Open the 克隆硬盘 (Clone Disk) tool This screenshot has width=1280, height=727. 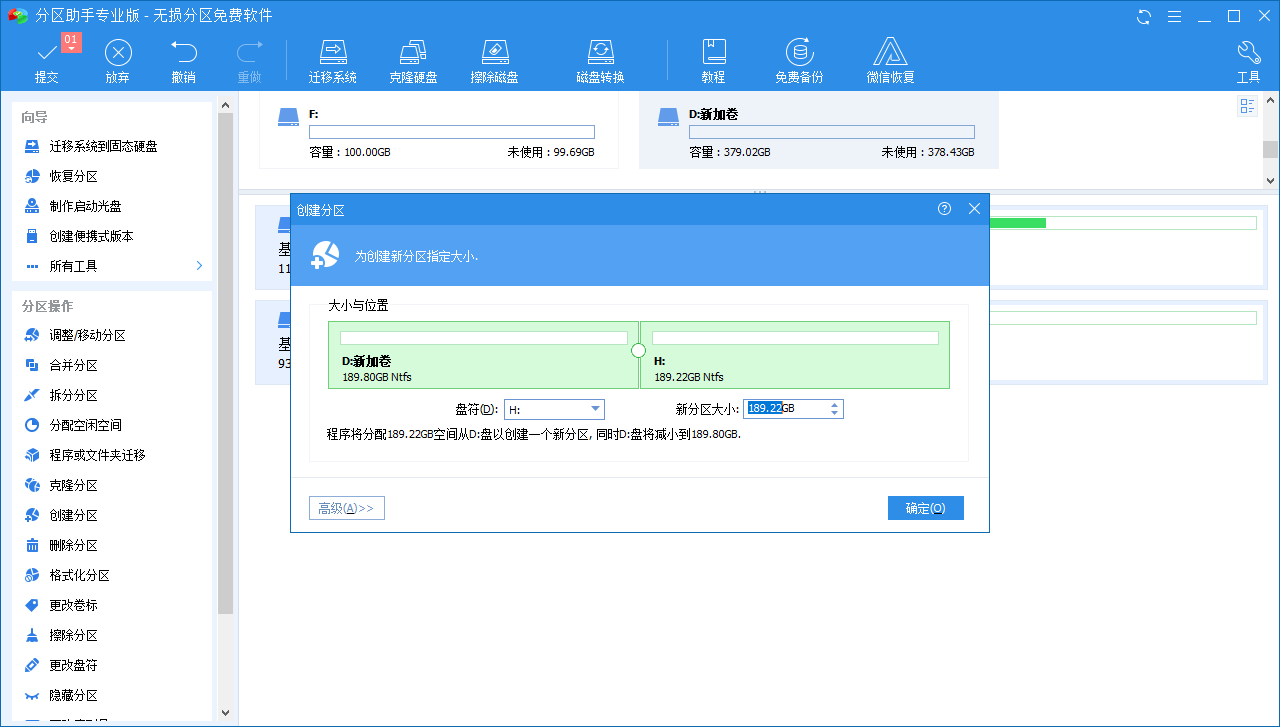click(413, 59)
